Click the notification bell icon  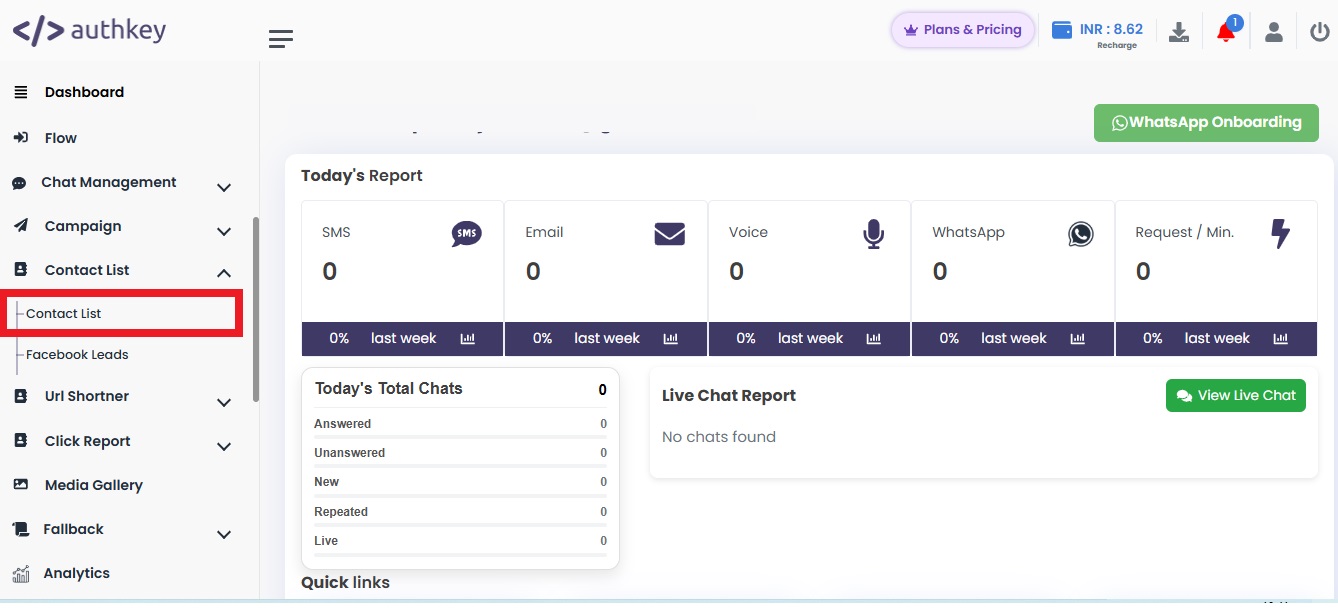click(1225, 31)
